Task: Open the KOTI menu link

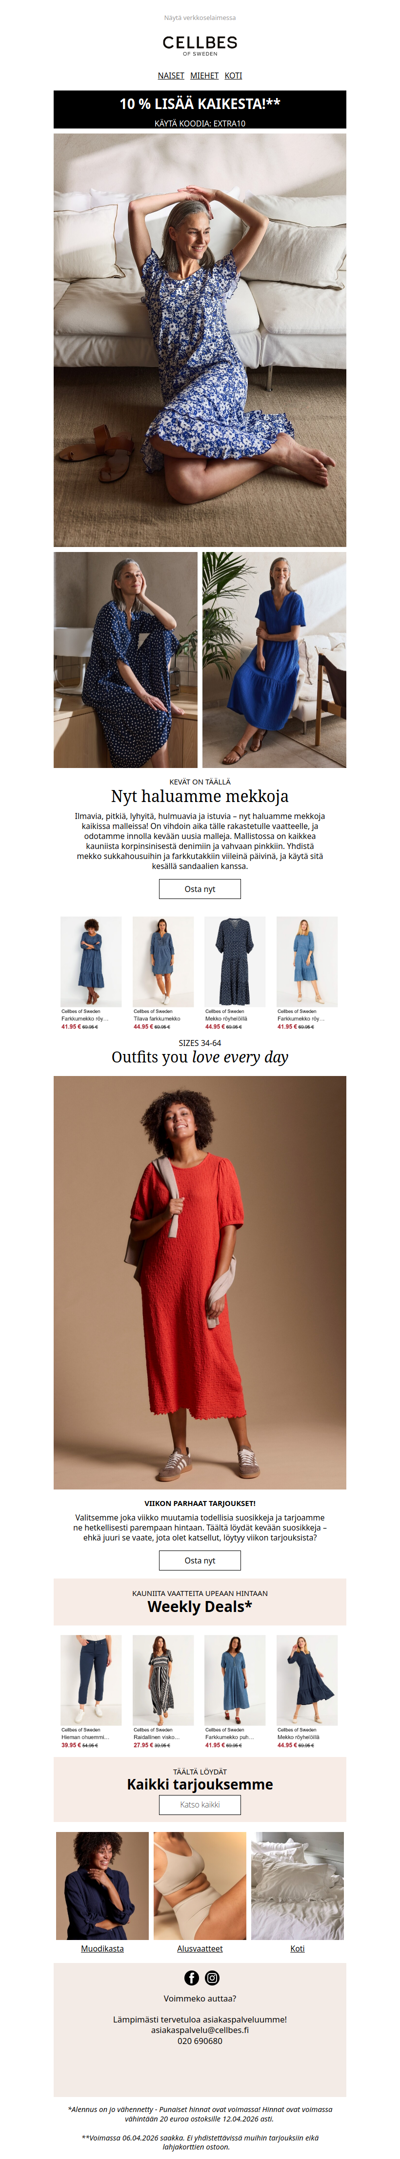Action: pyautogui.click(x=233, y=75)
